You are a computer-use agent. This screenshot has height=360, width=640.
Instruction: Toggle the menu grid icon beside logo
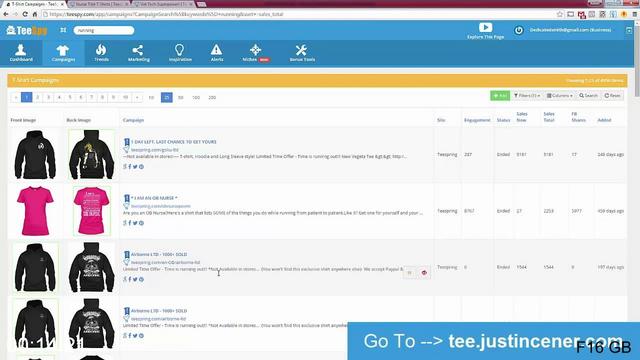click(x=63, y=30)
